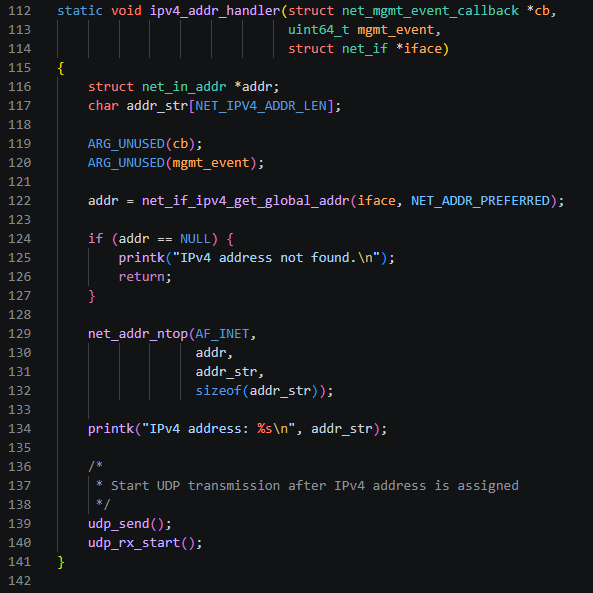Viewport: 593px width, 593px height.
Task: Click the parameter mgmt_event on line 113
Action: pos(396,30)
